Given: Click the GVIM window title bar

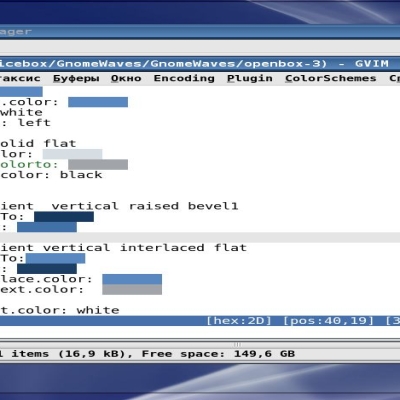Looking at the screenshot, I should pyautogui.click(x=200, y=64).
